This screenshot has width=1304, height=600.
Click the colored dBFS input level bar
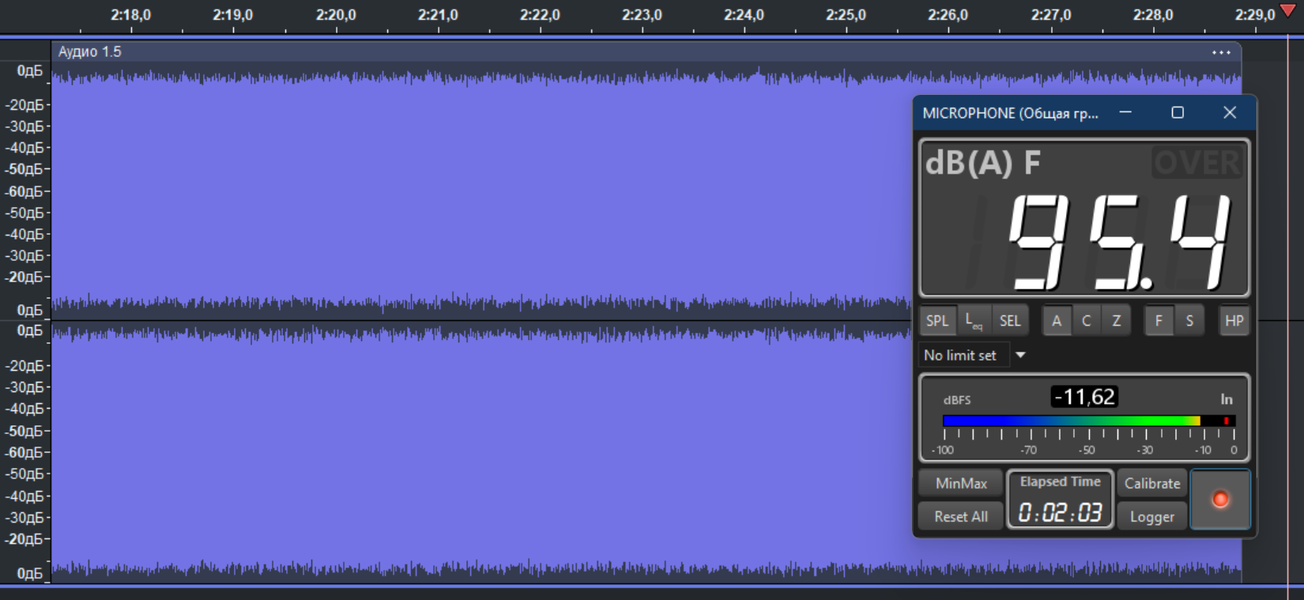click(x=1089, y=421)
